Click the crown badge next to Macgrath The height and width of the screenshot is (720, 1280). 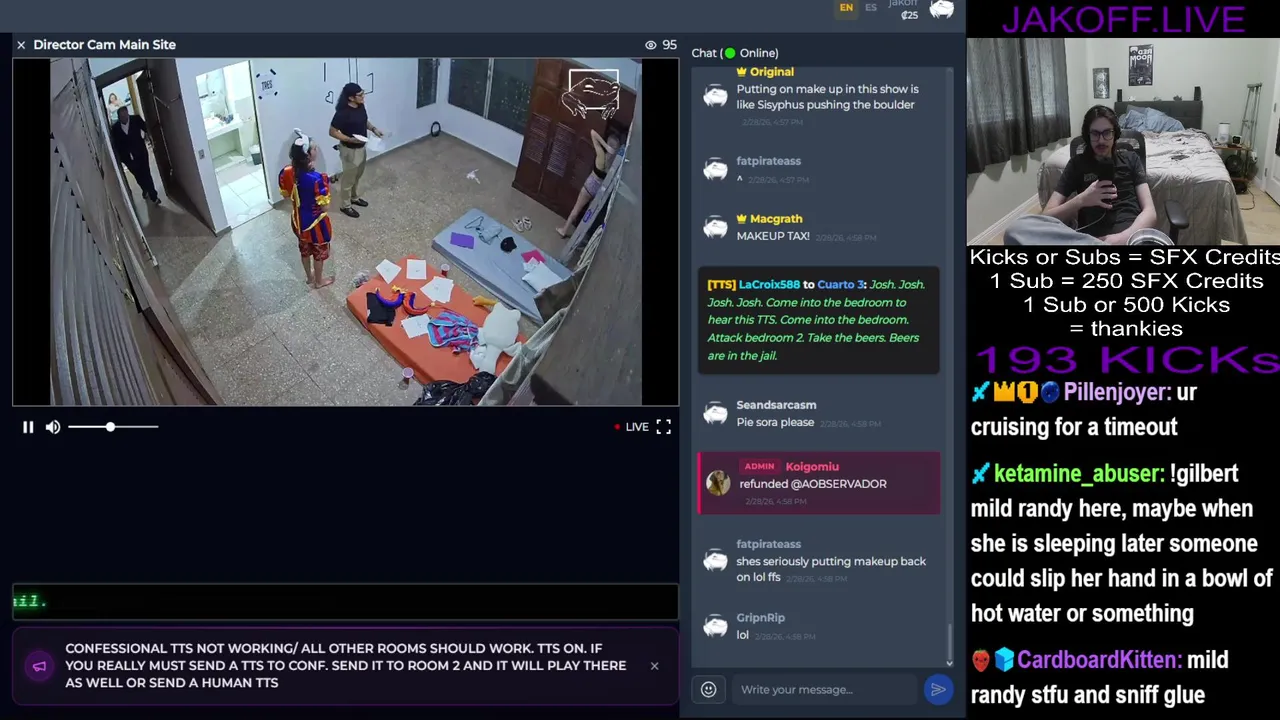coord(742,218)
